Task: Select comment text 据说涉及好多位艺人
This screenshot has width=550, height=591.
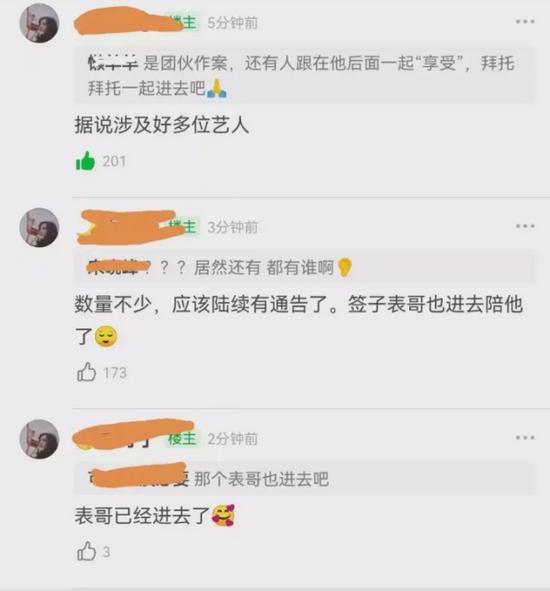Action: 162,125
